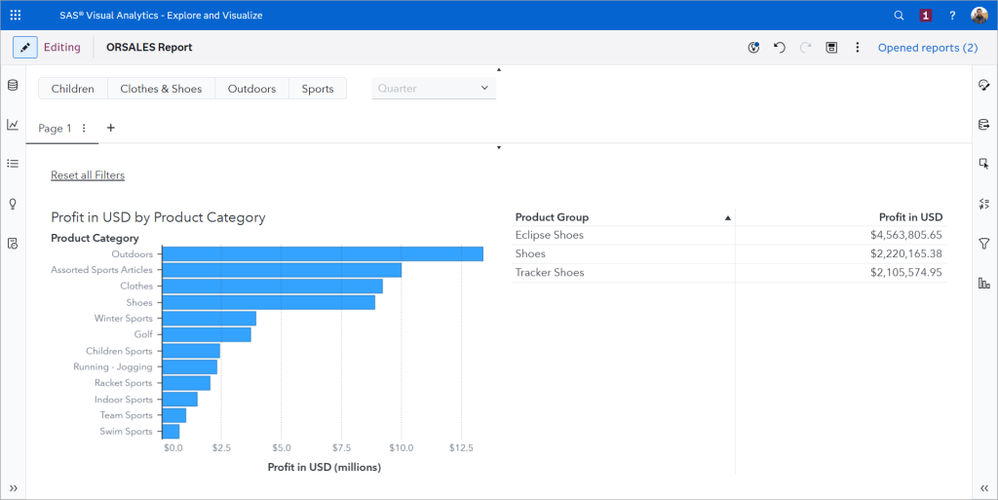Select the Page 1 tab
This screenshot has height=500, width=998.
54,128
